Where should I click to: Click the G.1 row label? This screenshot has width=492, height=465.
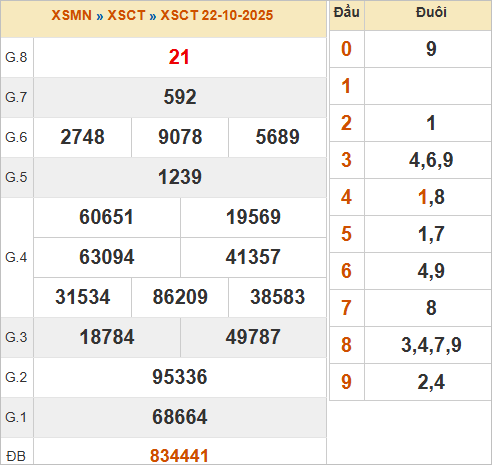[x=16, y=417]
